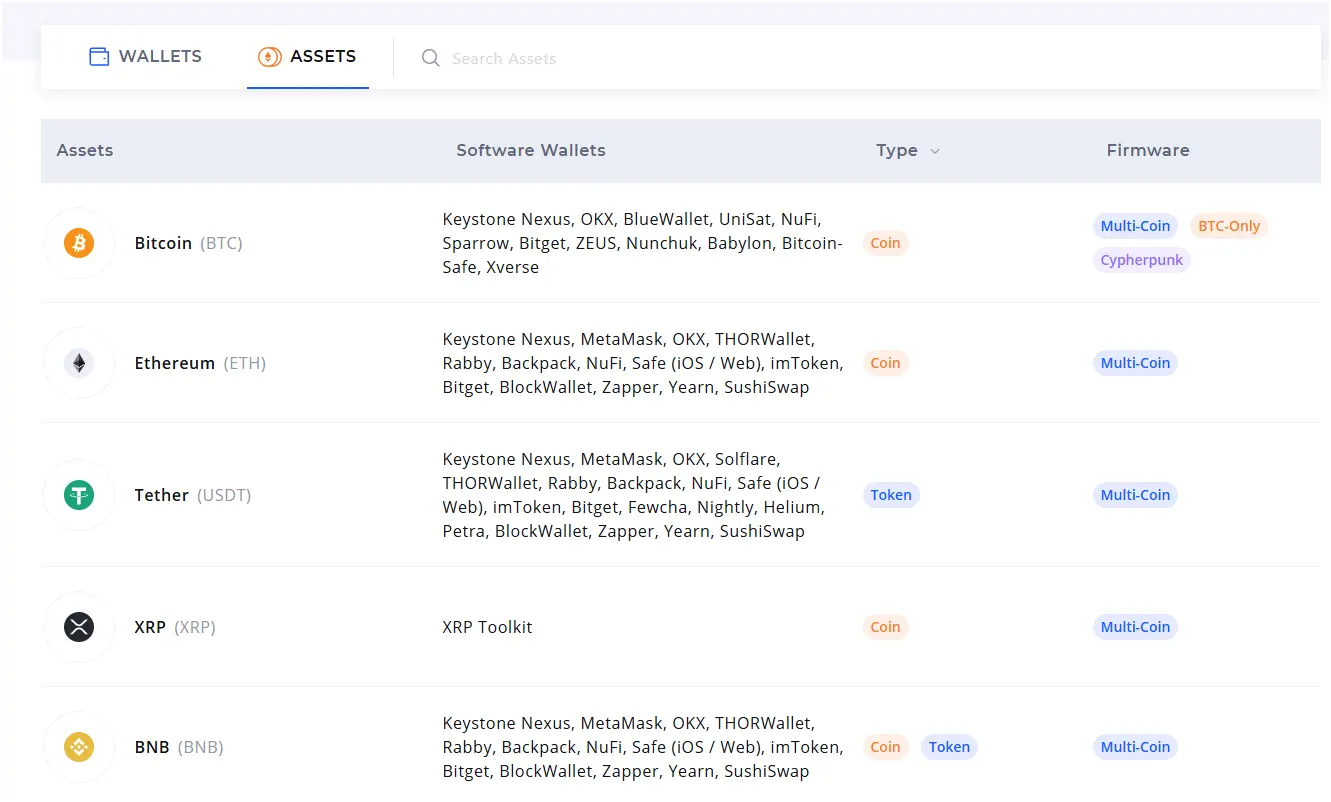Click the magnifier search icon

[431, 58]
